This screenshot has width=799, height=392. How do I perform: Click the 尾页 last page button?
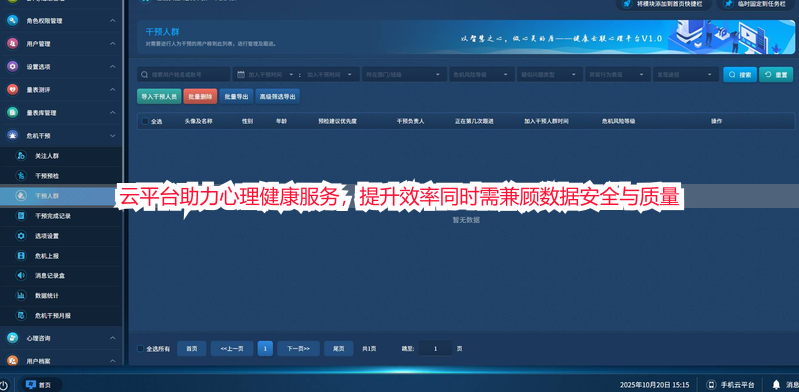[x=339, y=349]
